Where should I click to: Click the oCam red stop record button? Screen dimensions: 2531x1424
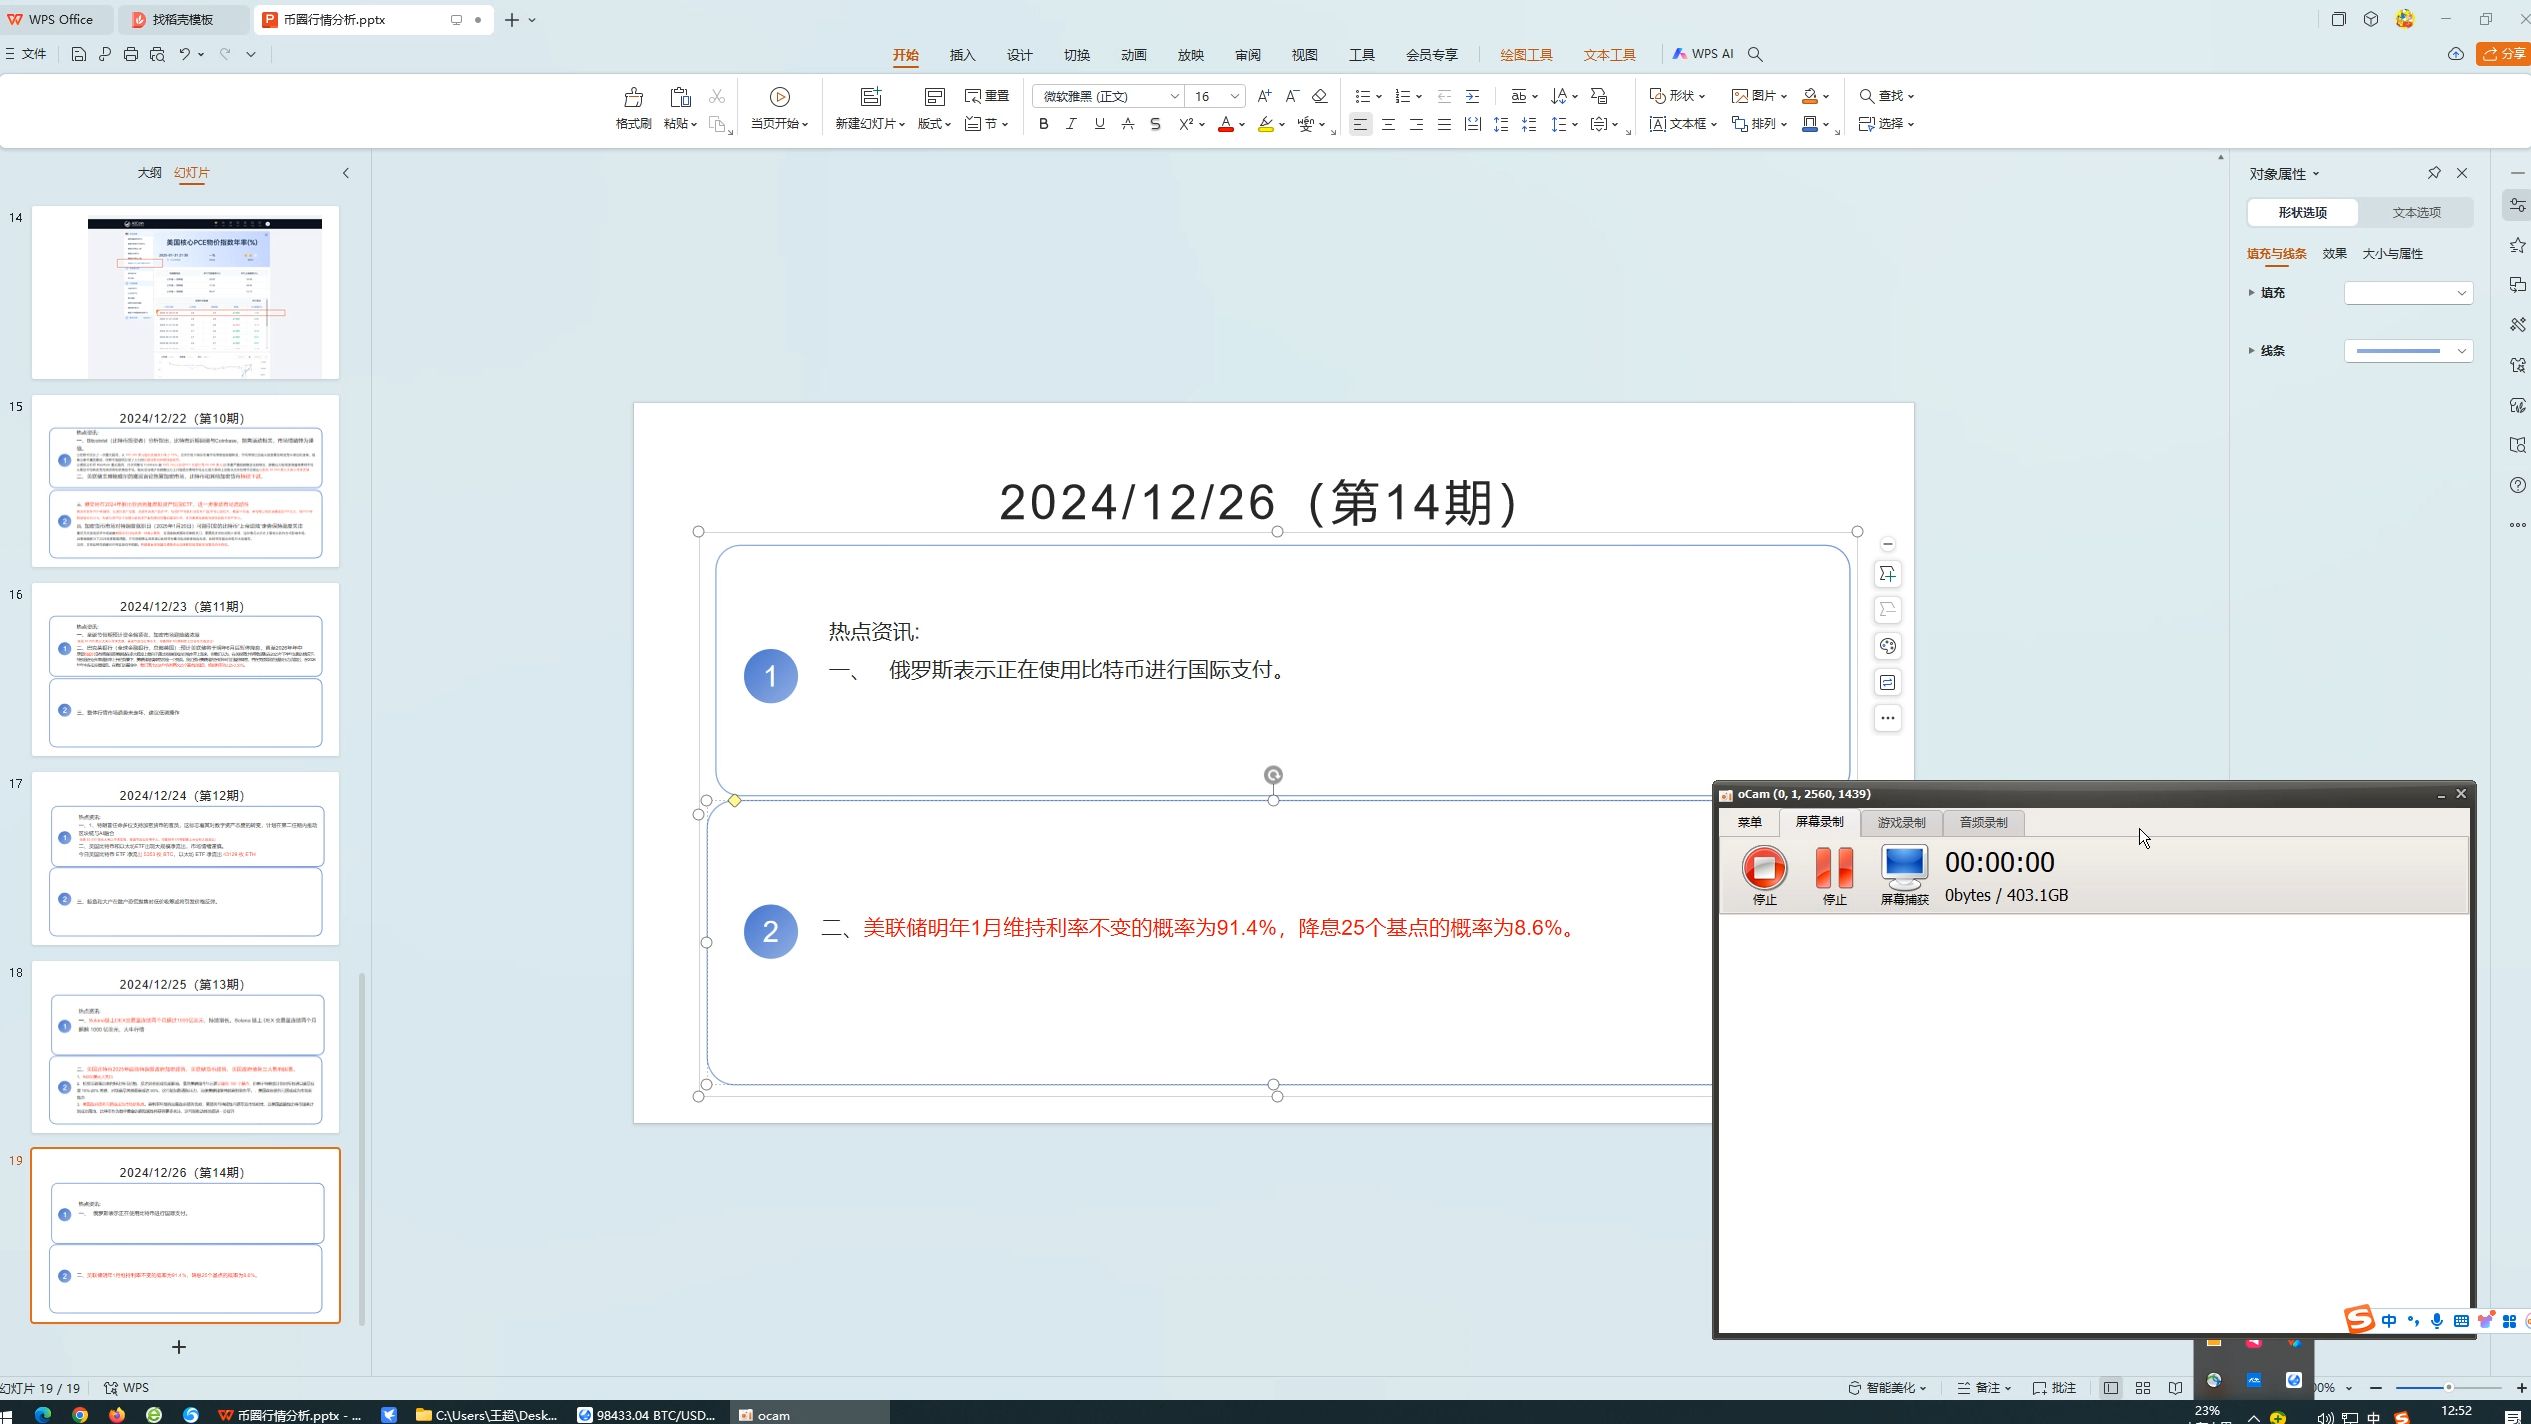click(1763, 867)
